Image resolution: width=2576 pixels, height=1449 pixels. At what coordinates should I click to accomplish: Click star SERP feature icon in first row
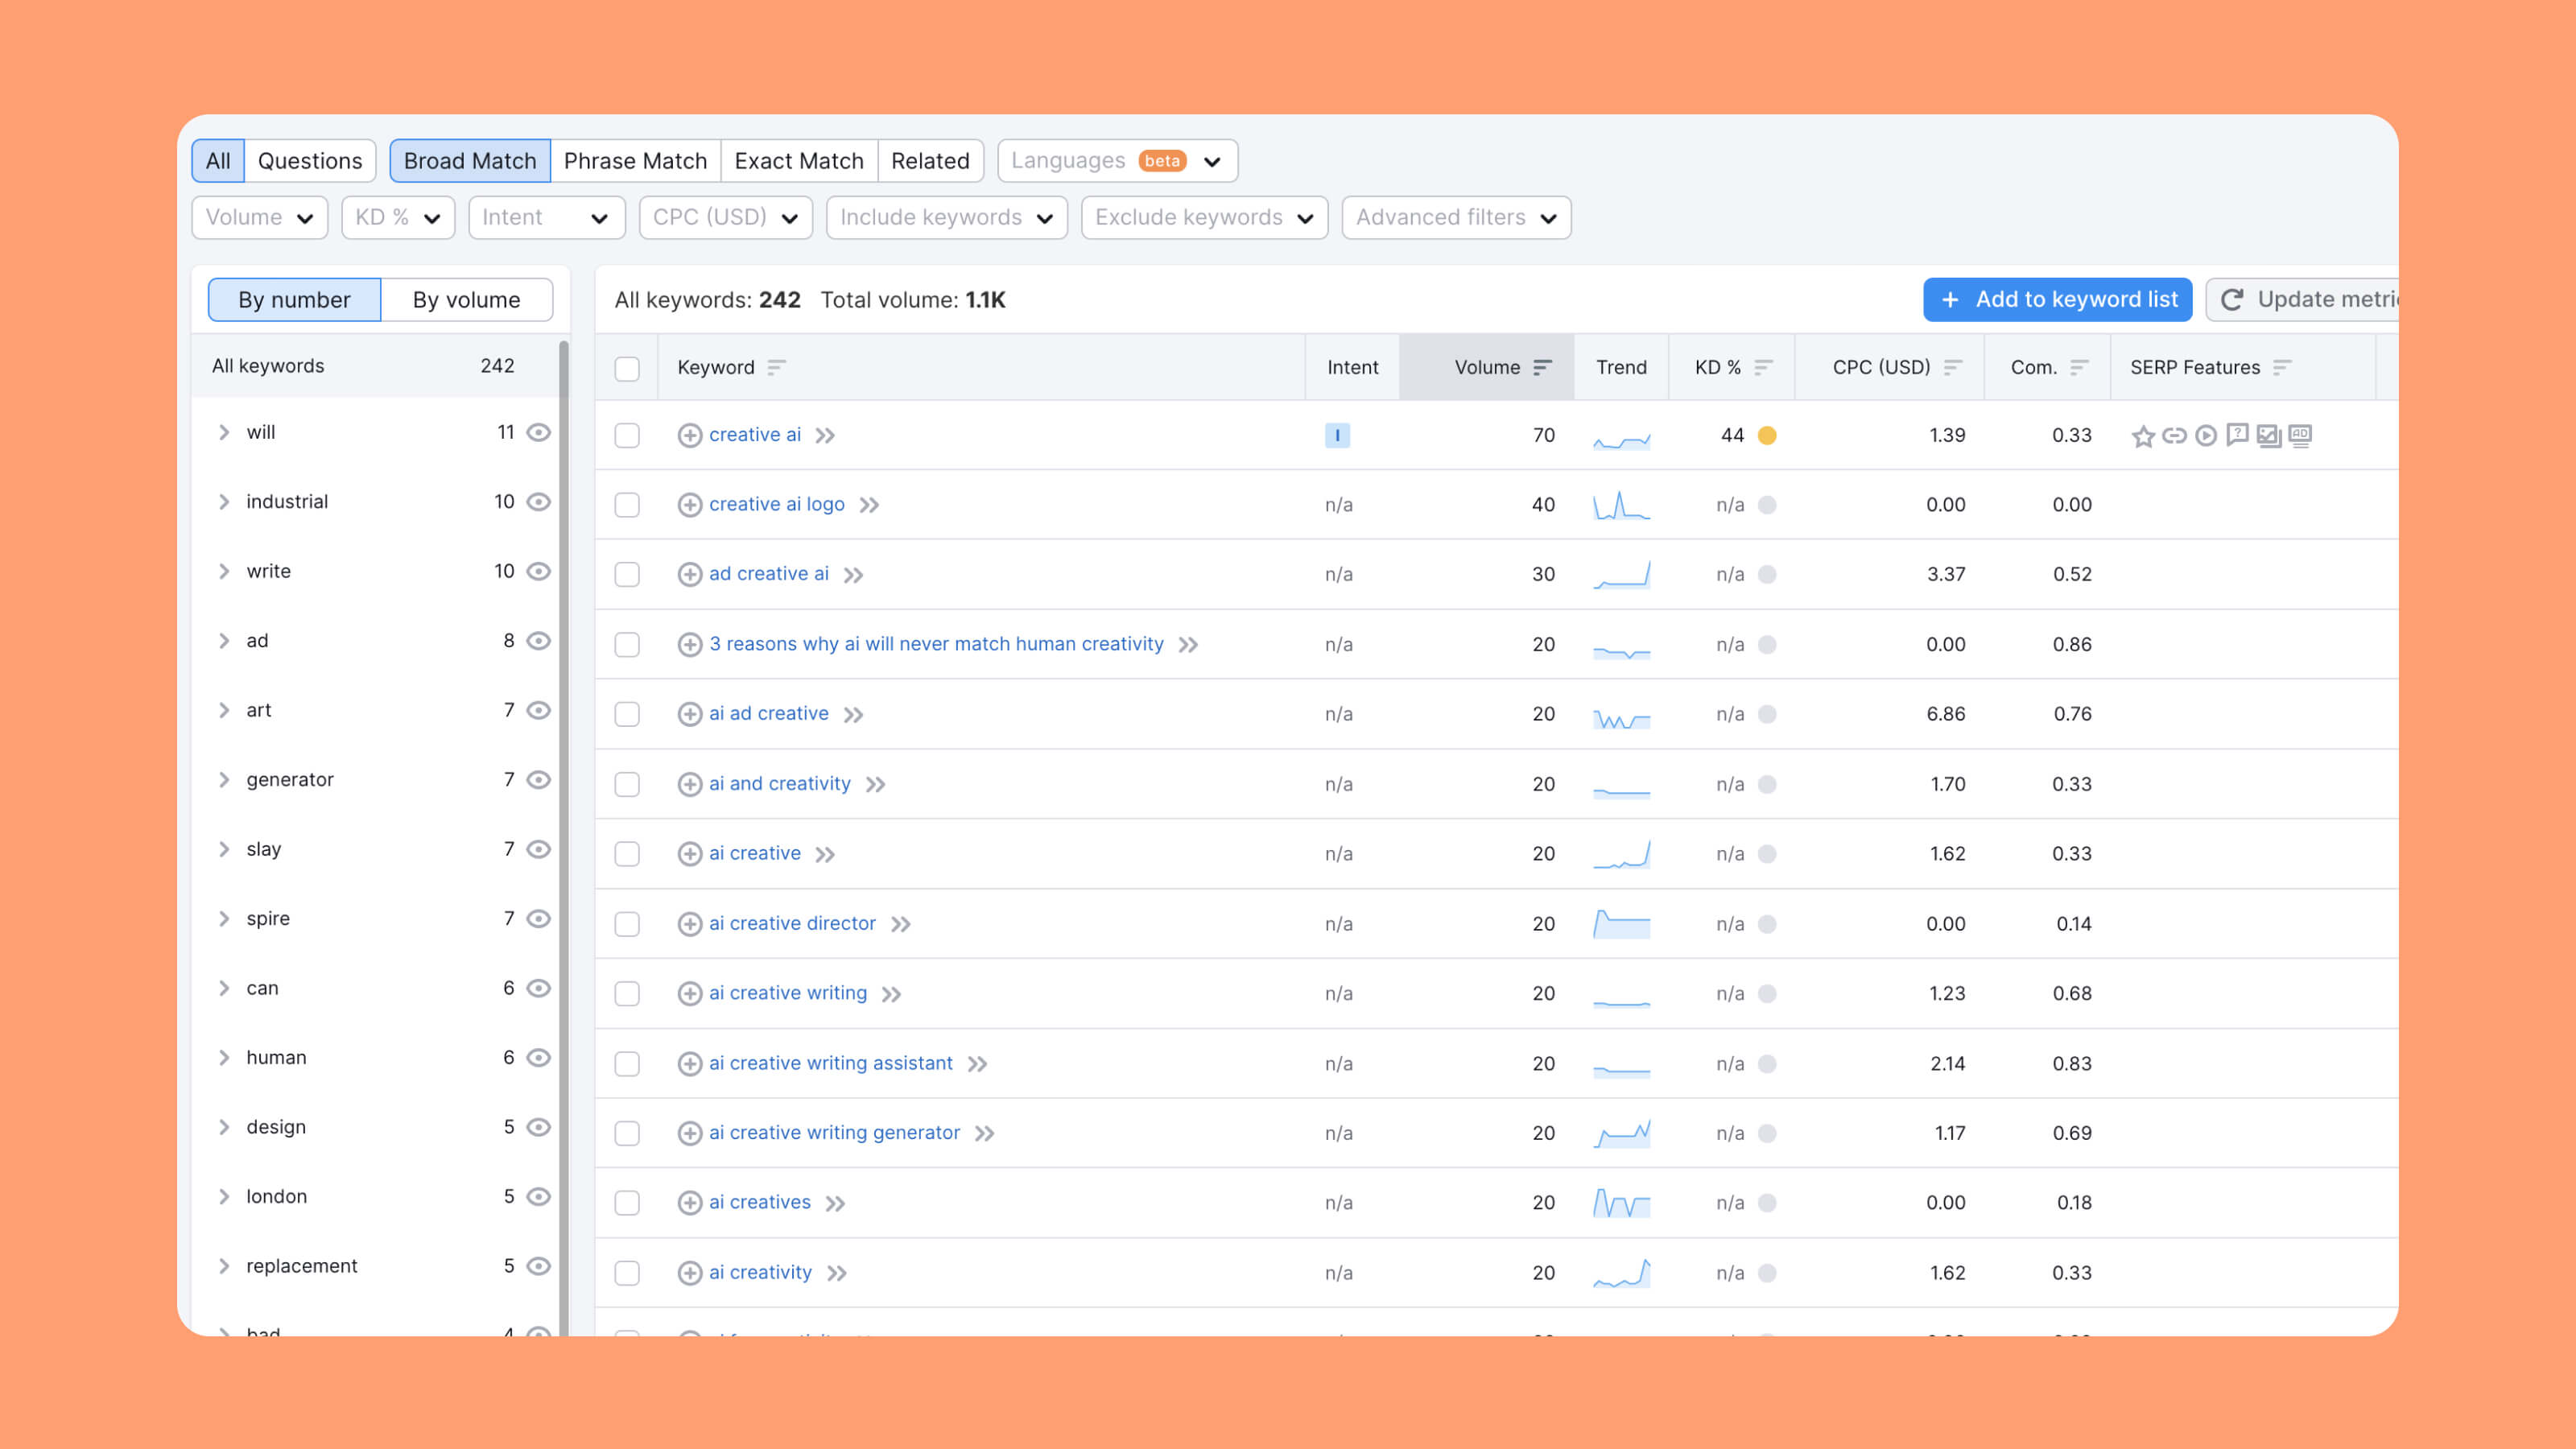pos(2142,436)
